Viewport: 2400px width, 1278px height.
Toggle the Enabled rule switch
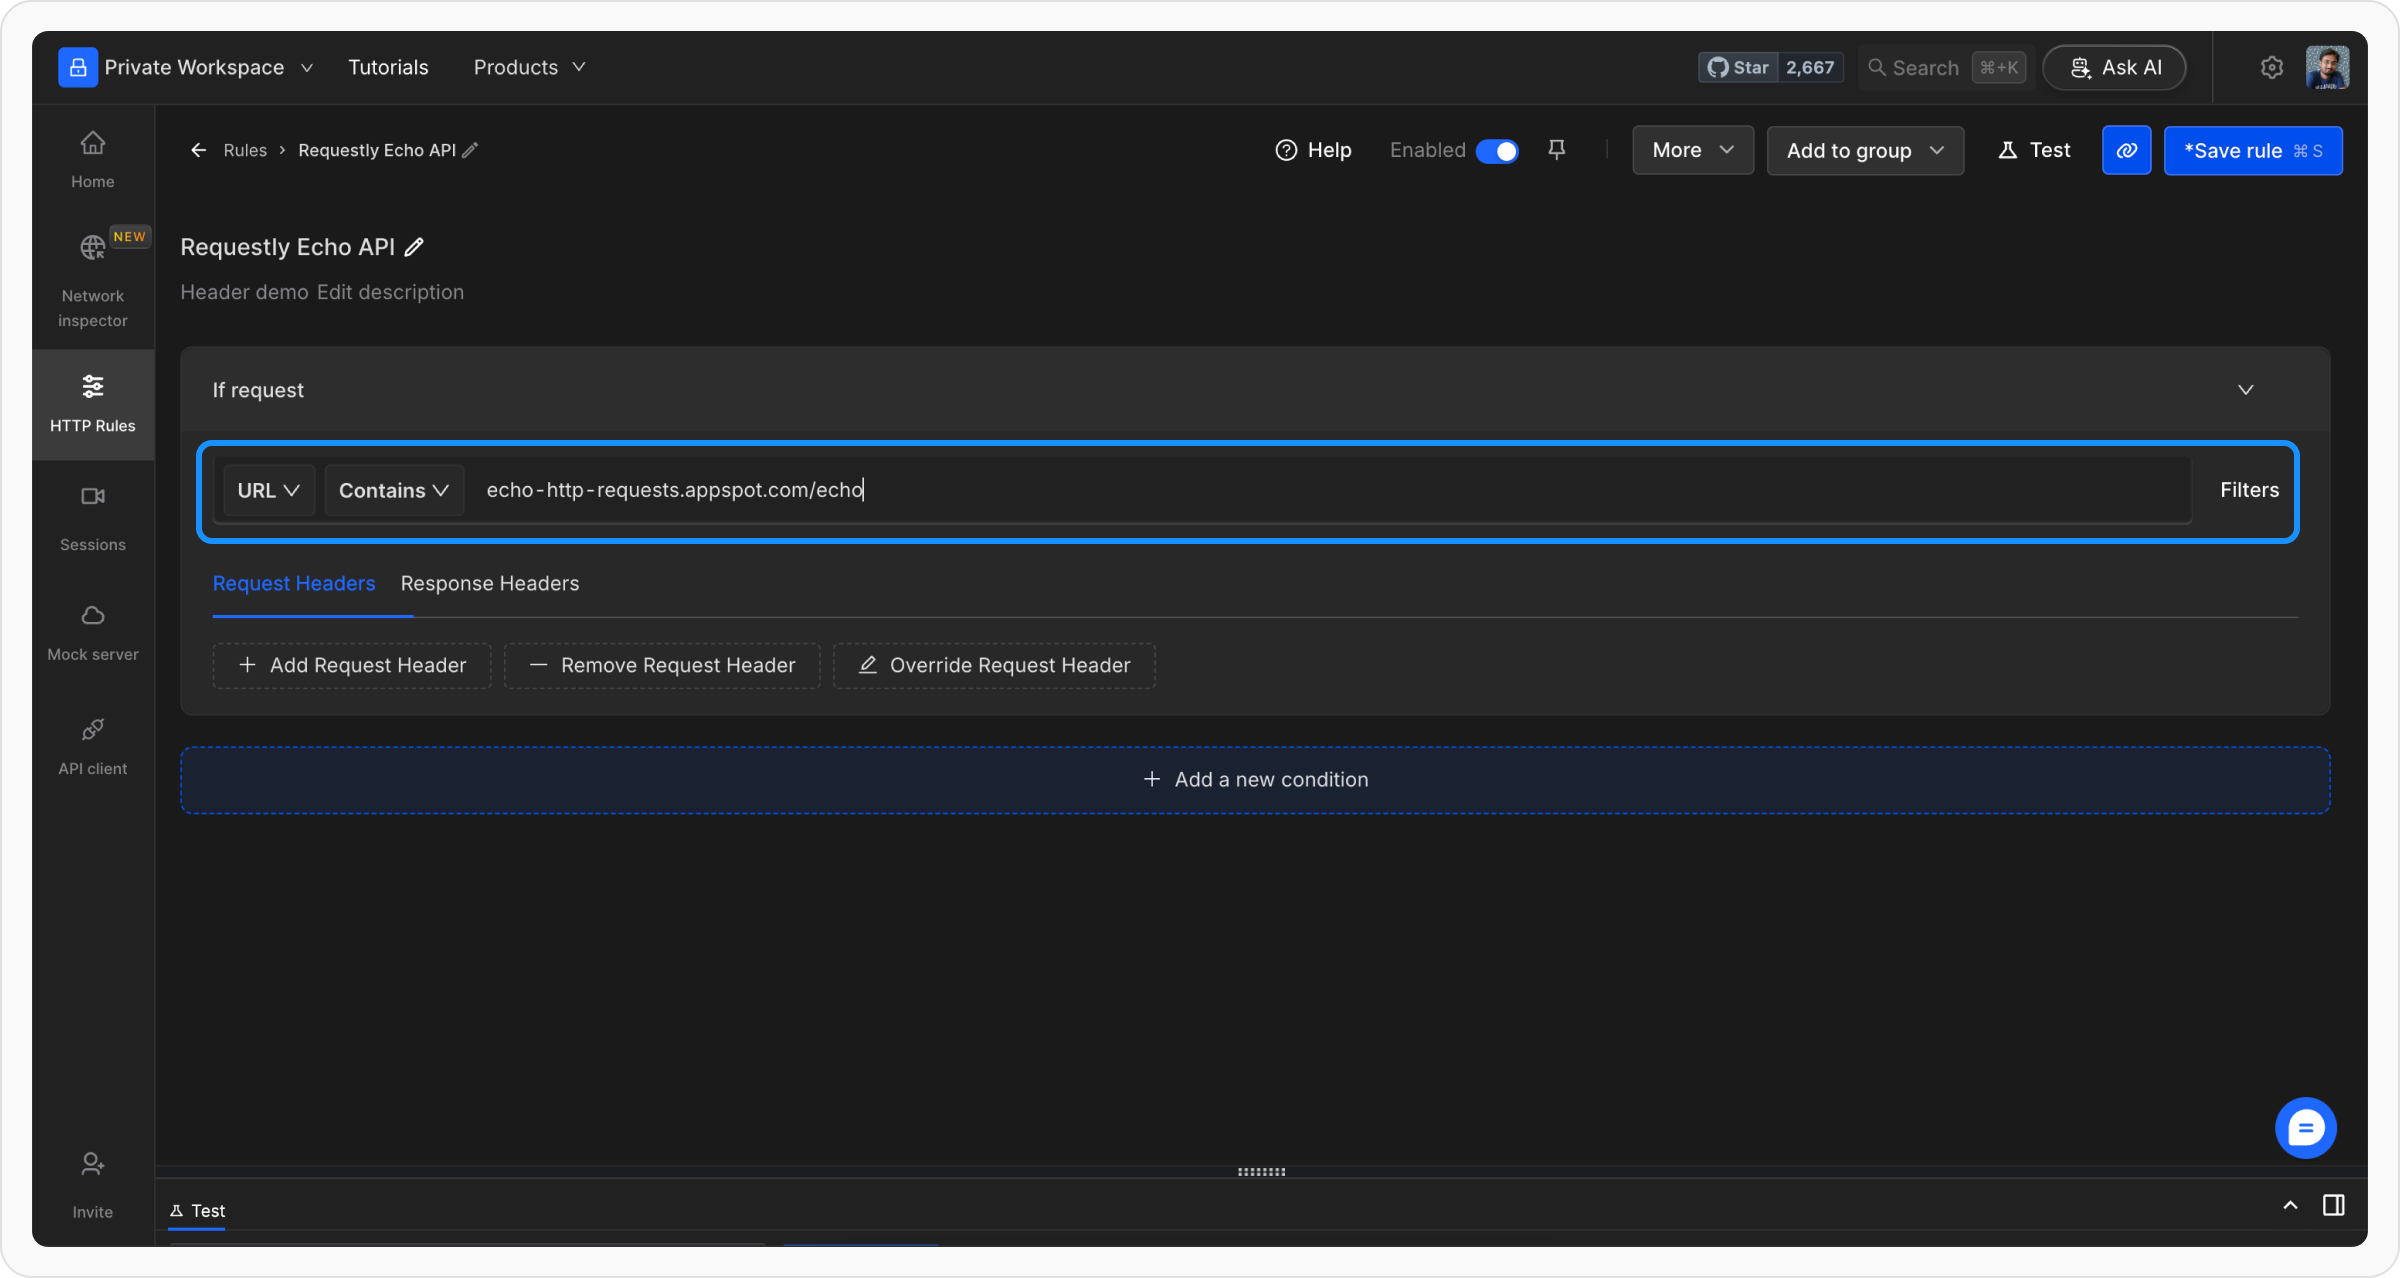(1497, 151)
